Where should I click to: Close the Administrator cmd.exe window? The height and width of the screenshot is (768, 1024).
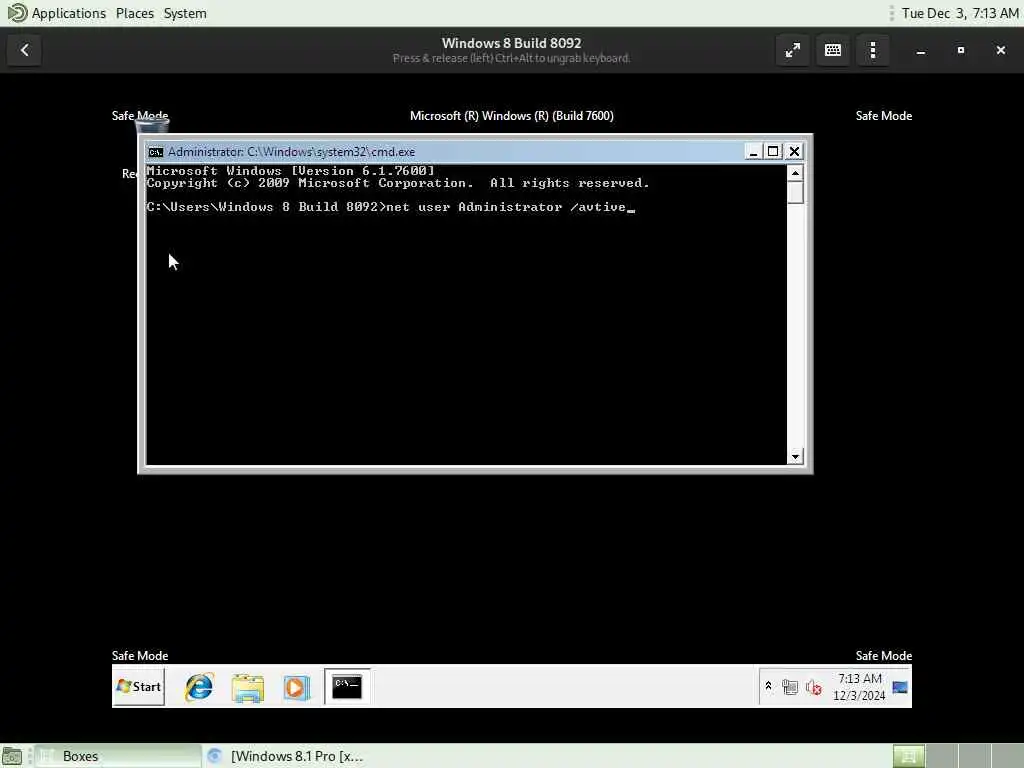[x=794, y=152]
